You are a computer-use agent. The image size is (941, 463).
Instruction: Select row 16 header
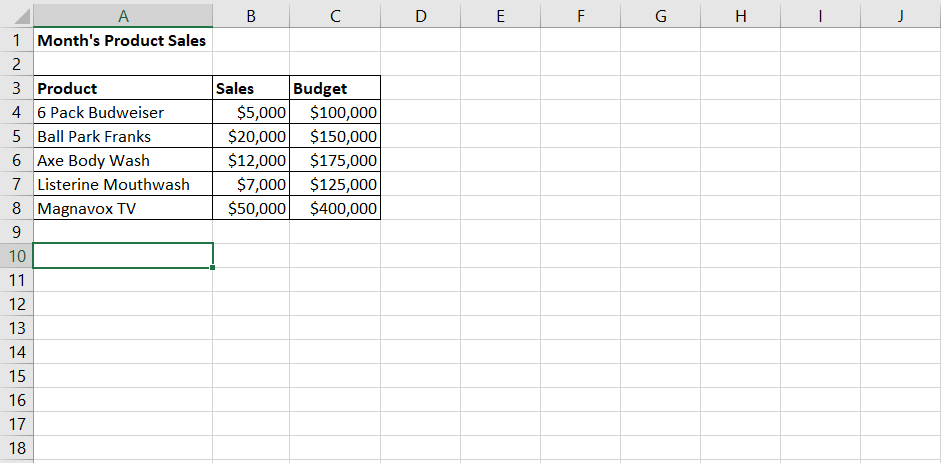pos(17,400)
